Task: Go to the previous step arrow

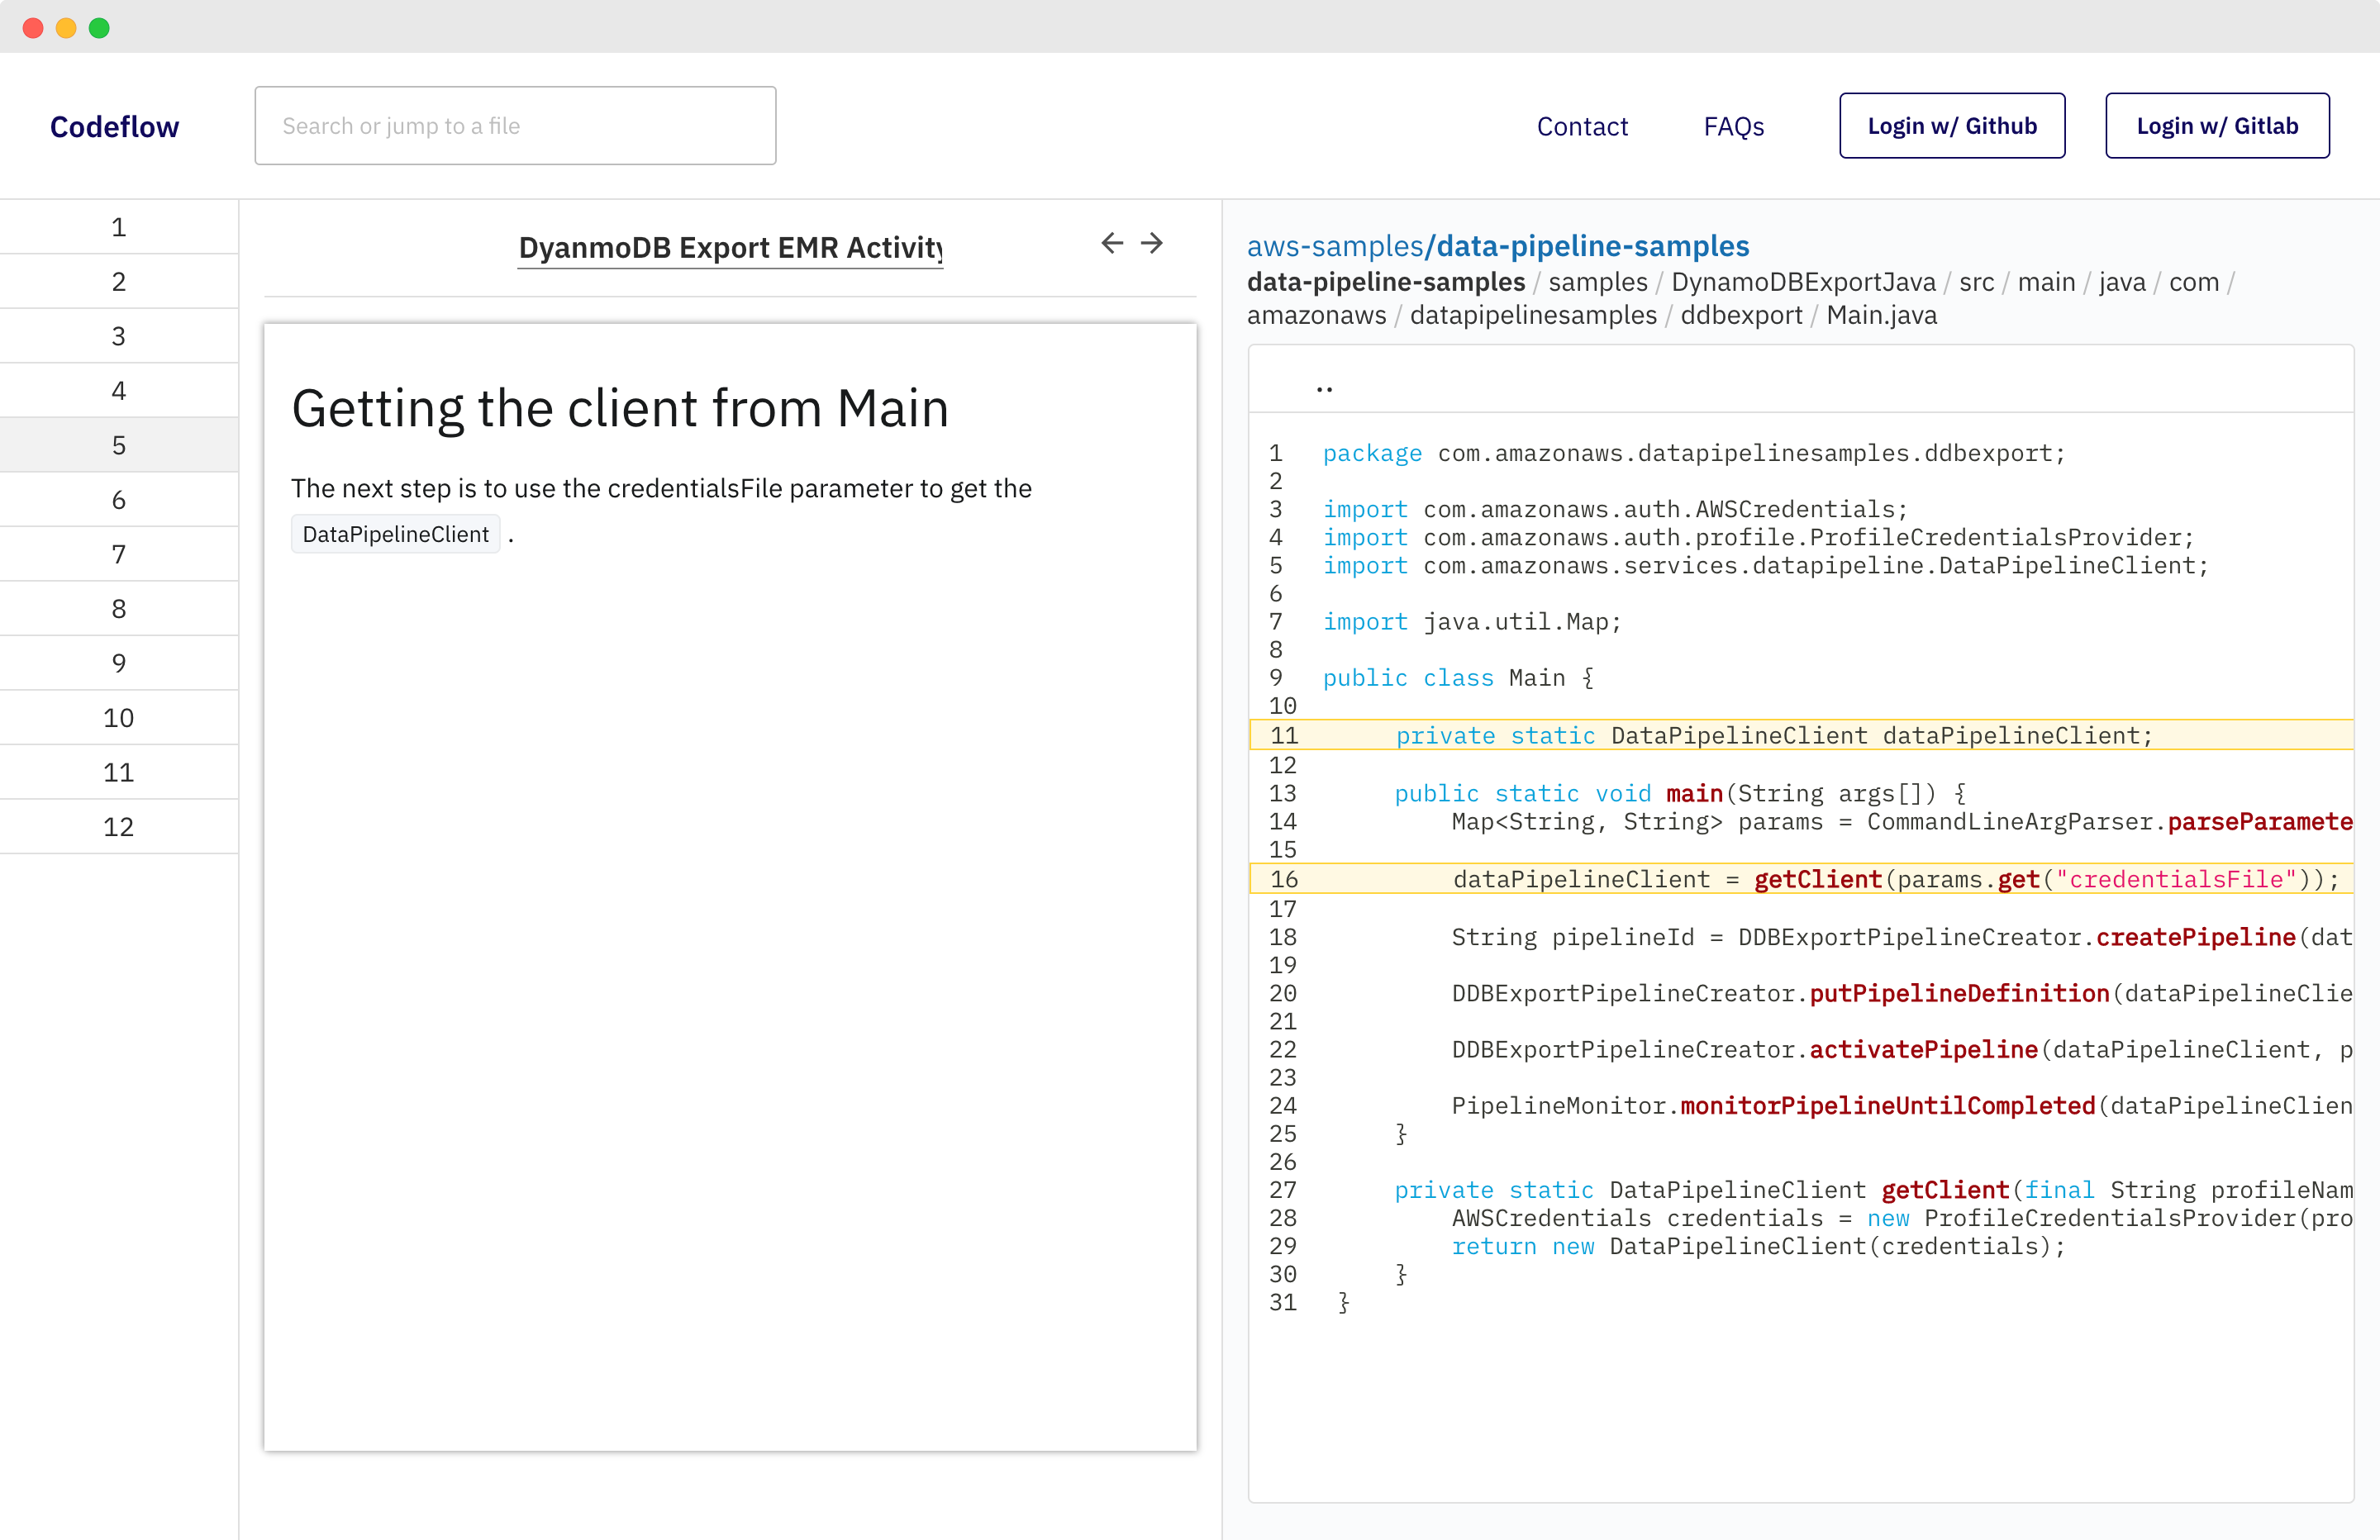Action: pyautogui.click(x=1112, y=243)
